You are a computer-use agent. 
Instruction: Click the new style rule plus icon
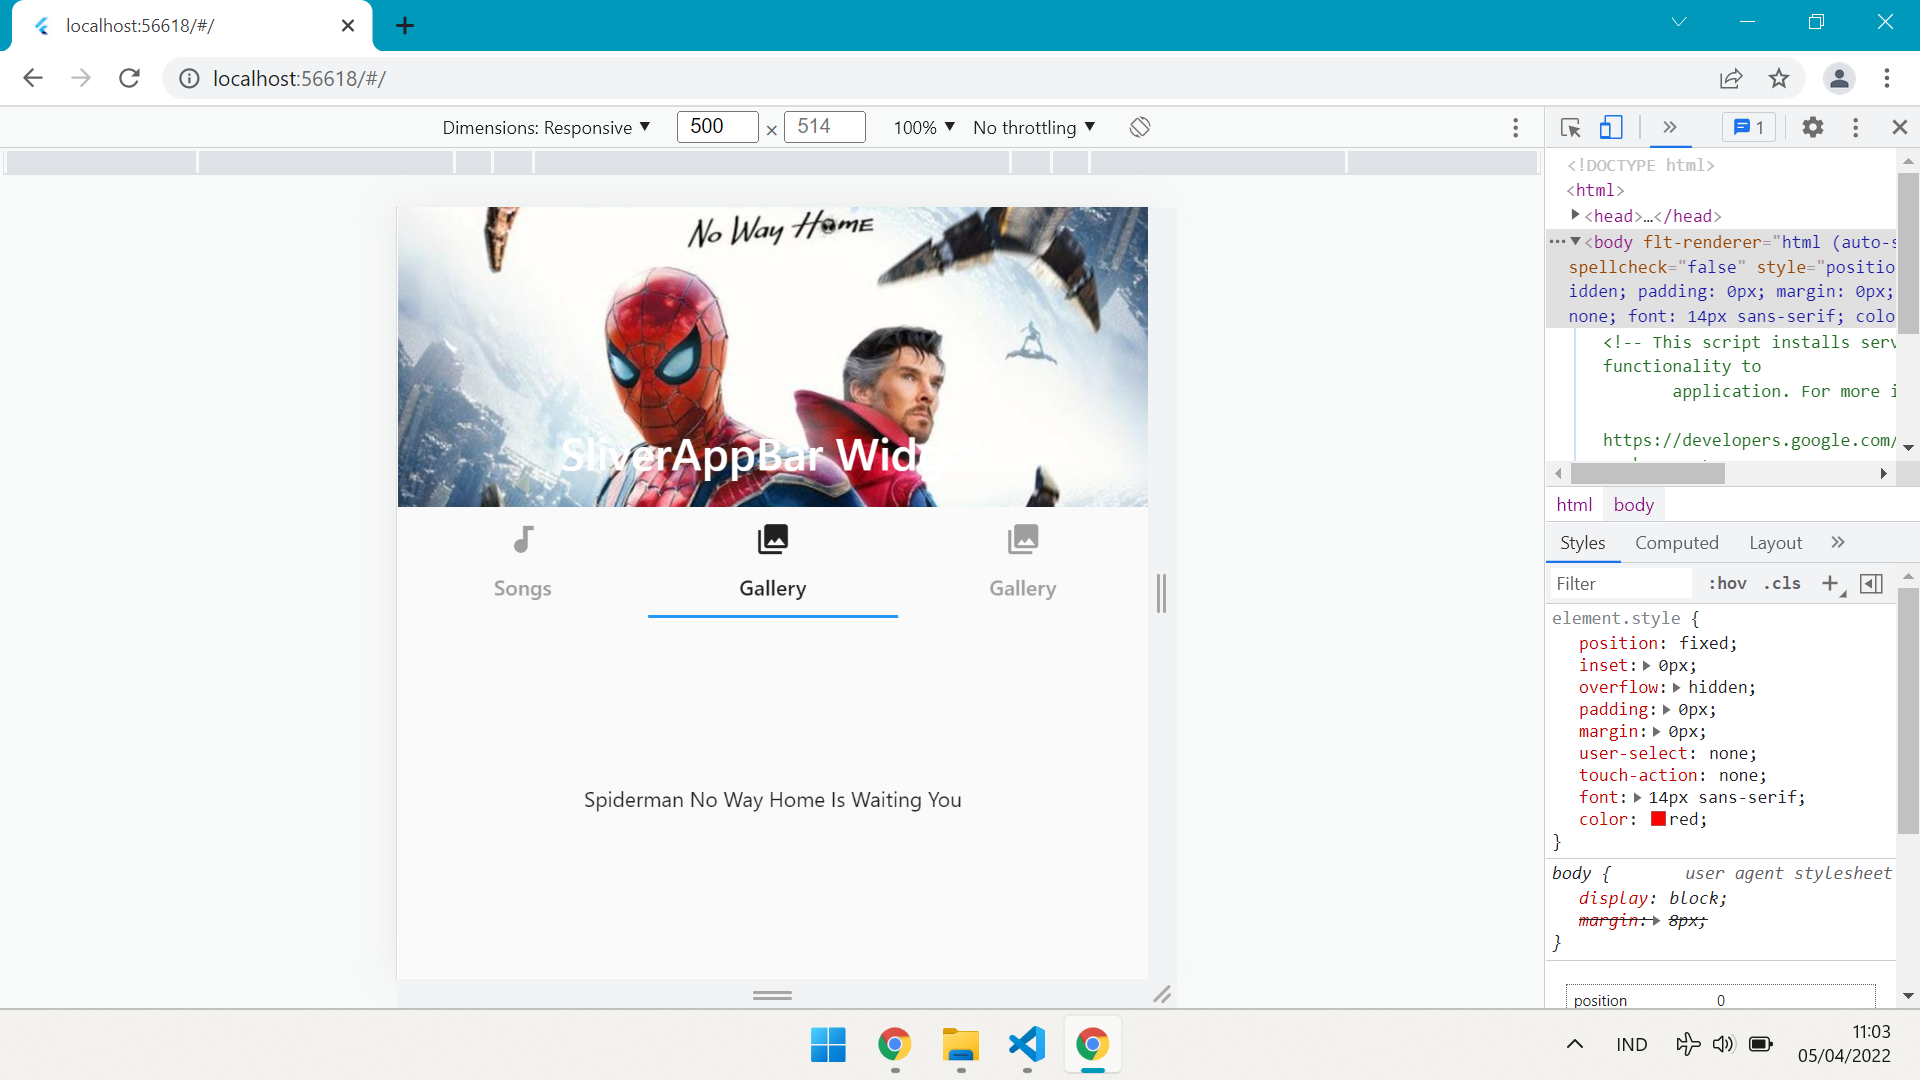pyautogui.click(x=1830, y=584)
